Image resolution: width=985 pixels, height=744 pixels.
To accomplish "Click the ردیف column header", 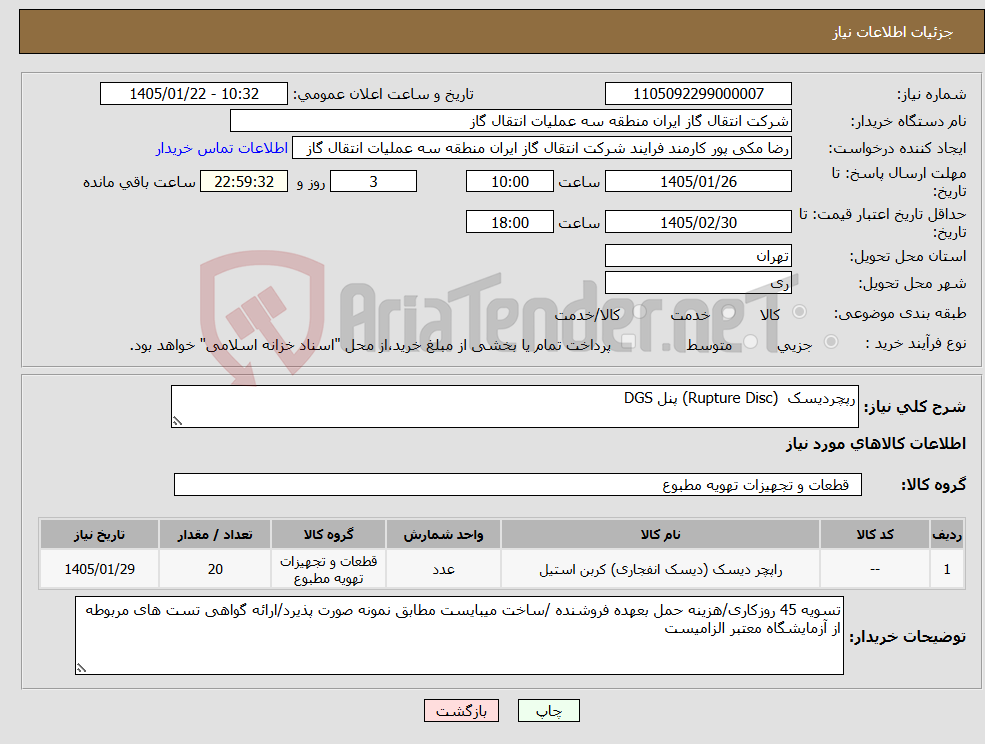I will click(x=947, y=535).
